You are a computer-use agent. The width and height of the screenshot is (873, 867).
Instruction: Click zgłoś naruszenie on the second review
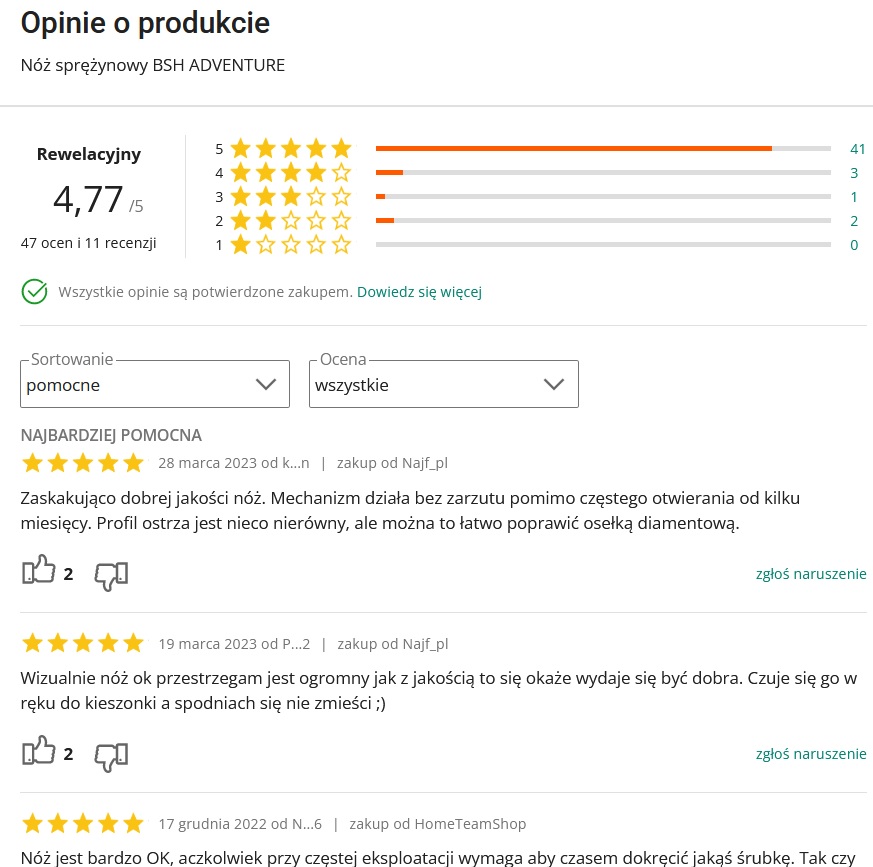point(811,753)
